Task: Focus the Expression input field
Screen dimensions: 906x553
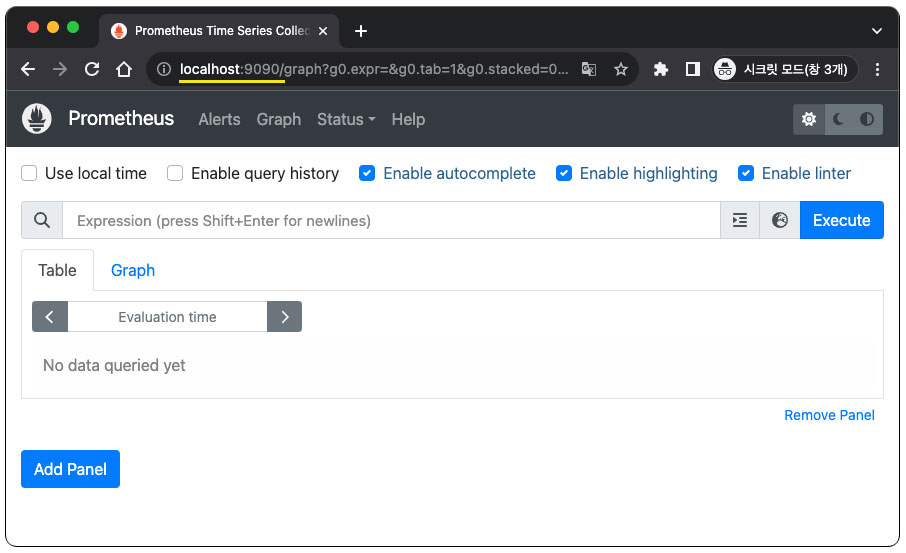Action: [391, 220]
